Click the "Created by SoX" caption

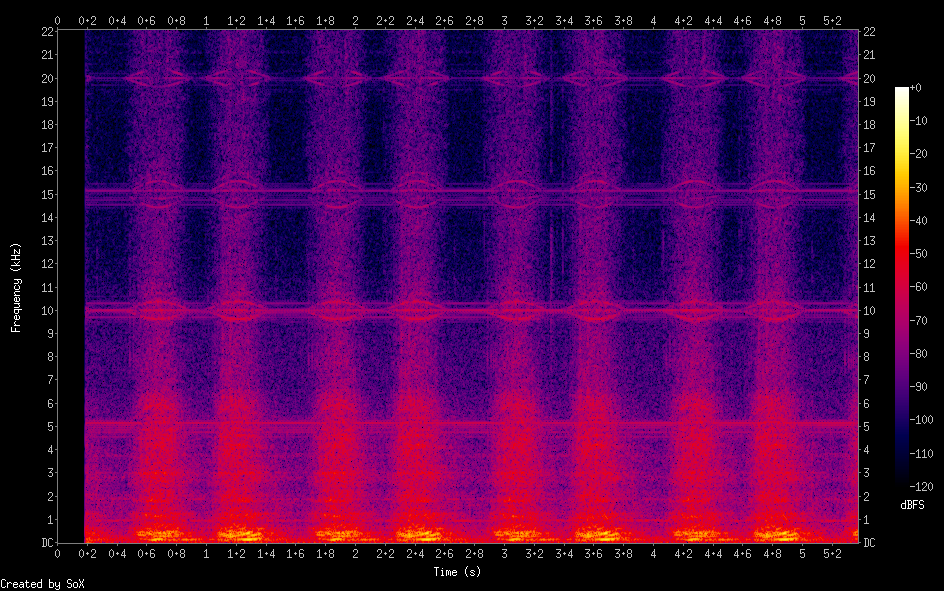[42, 584]
